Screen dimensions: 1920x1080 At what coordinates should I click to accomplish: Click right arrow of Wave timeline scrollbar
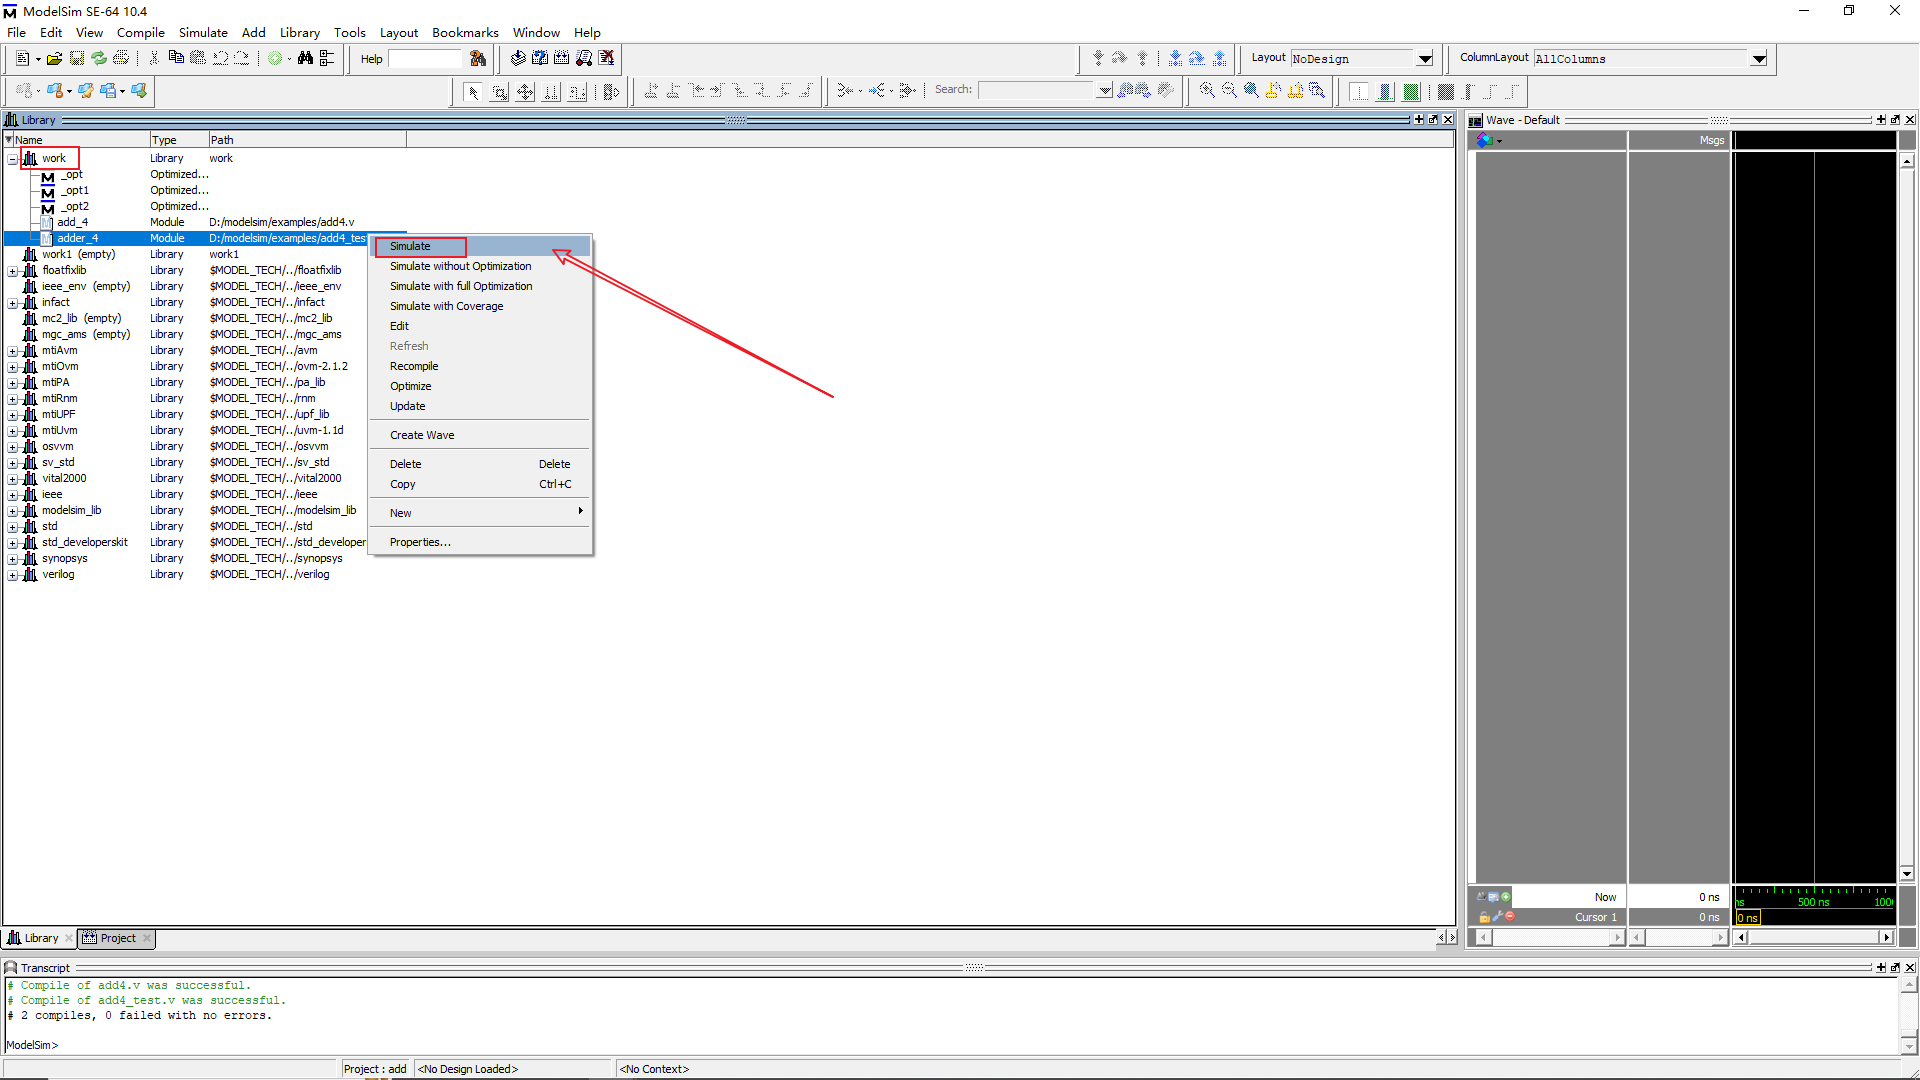[1886, 937]
